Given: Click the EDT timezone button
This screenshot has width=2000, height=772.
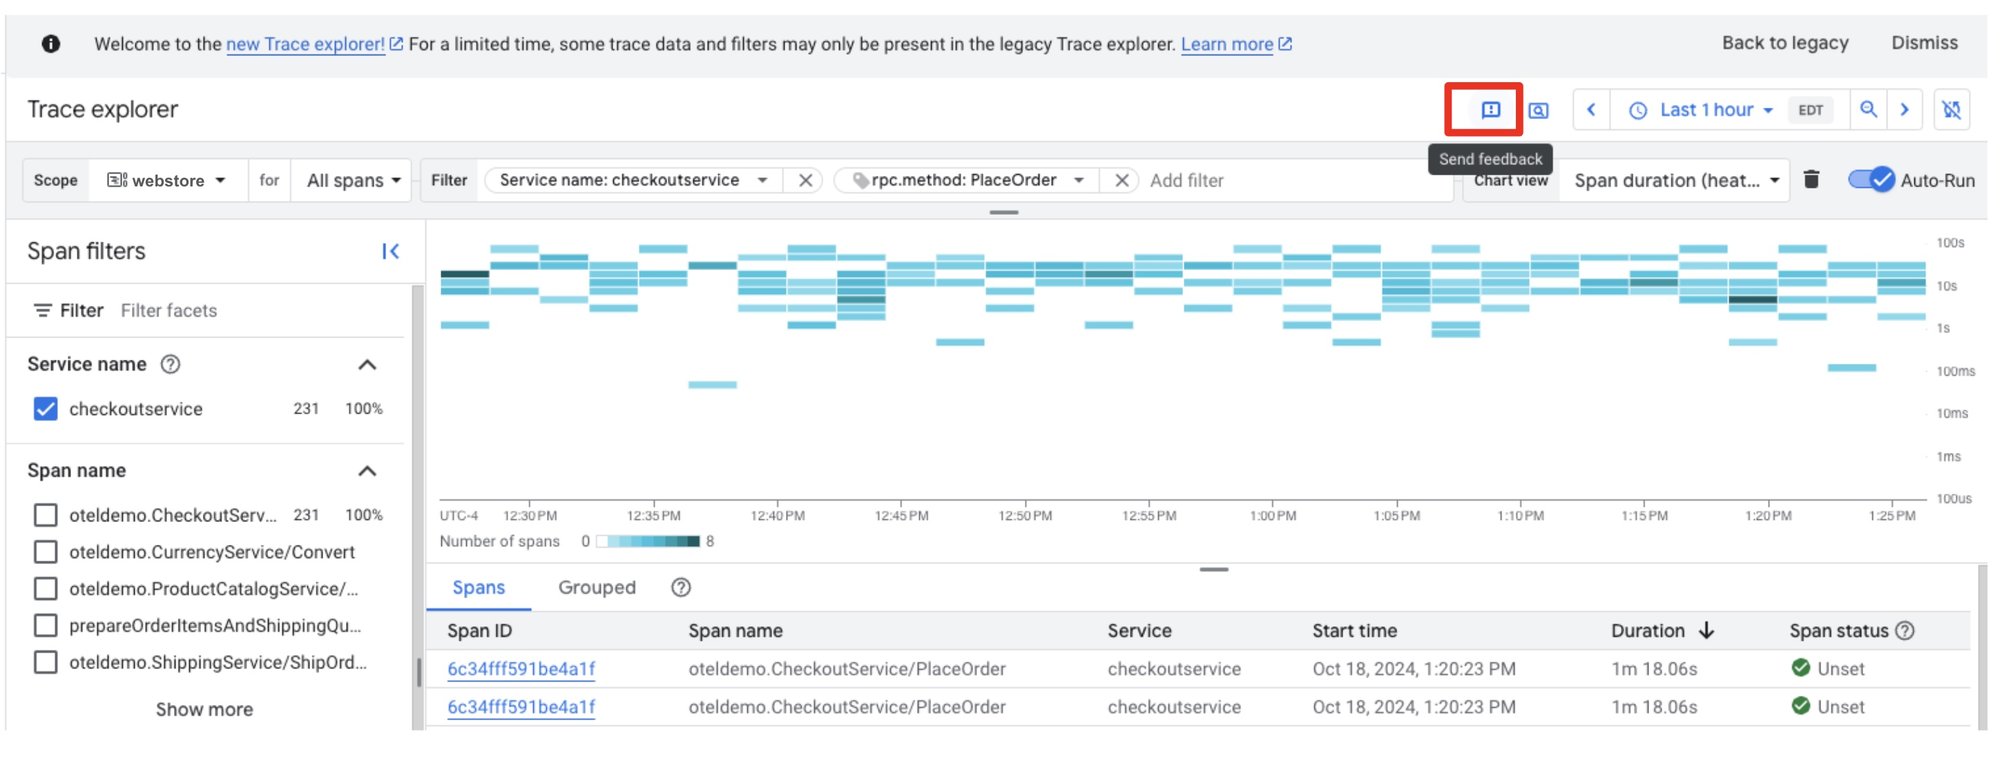Looking at the screenshot, I should point(1810,111).
